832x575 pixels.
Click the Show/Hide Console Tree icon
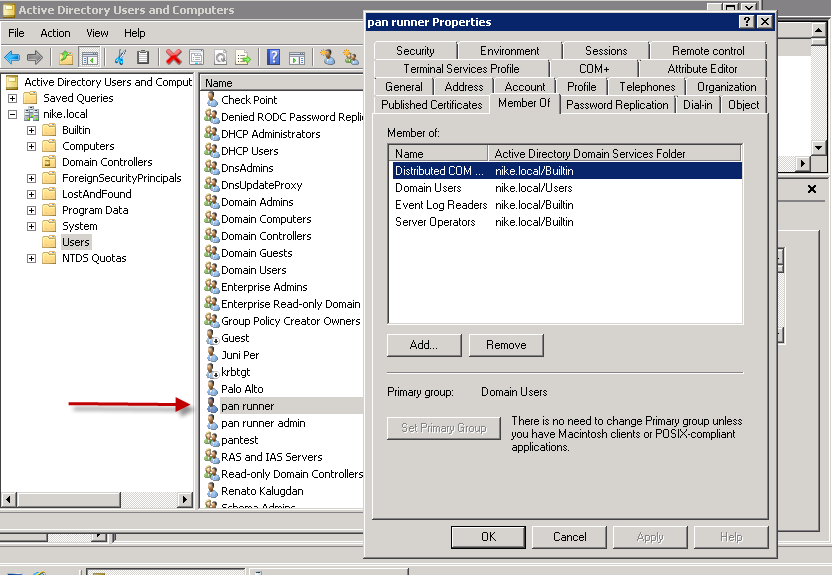click(x=90, y=58)
